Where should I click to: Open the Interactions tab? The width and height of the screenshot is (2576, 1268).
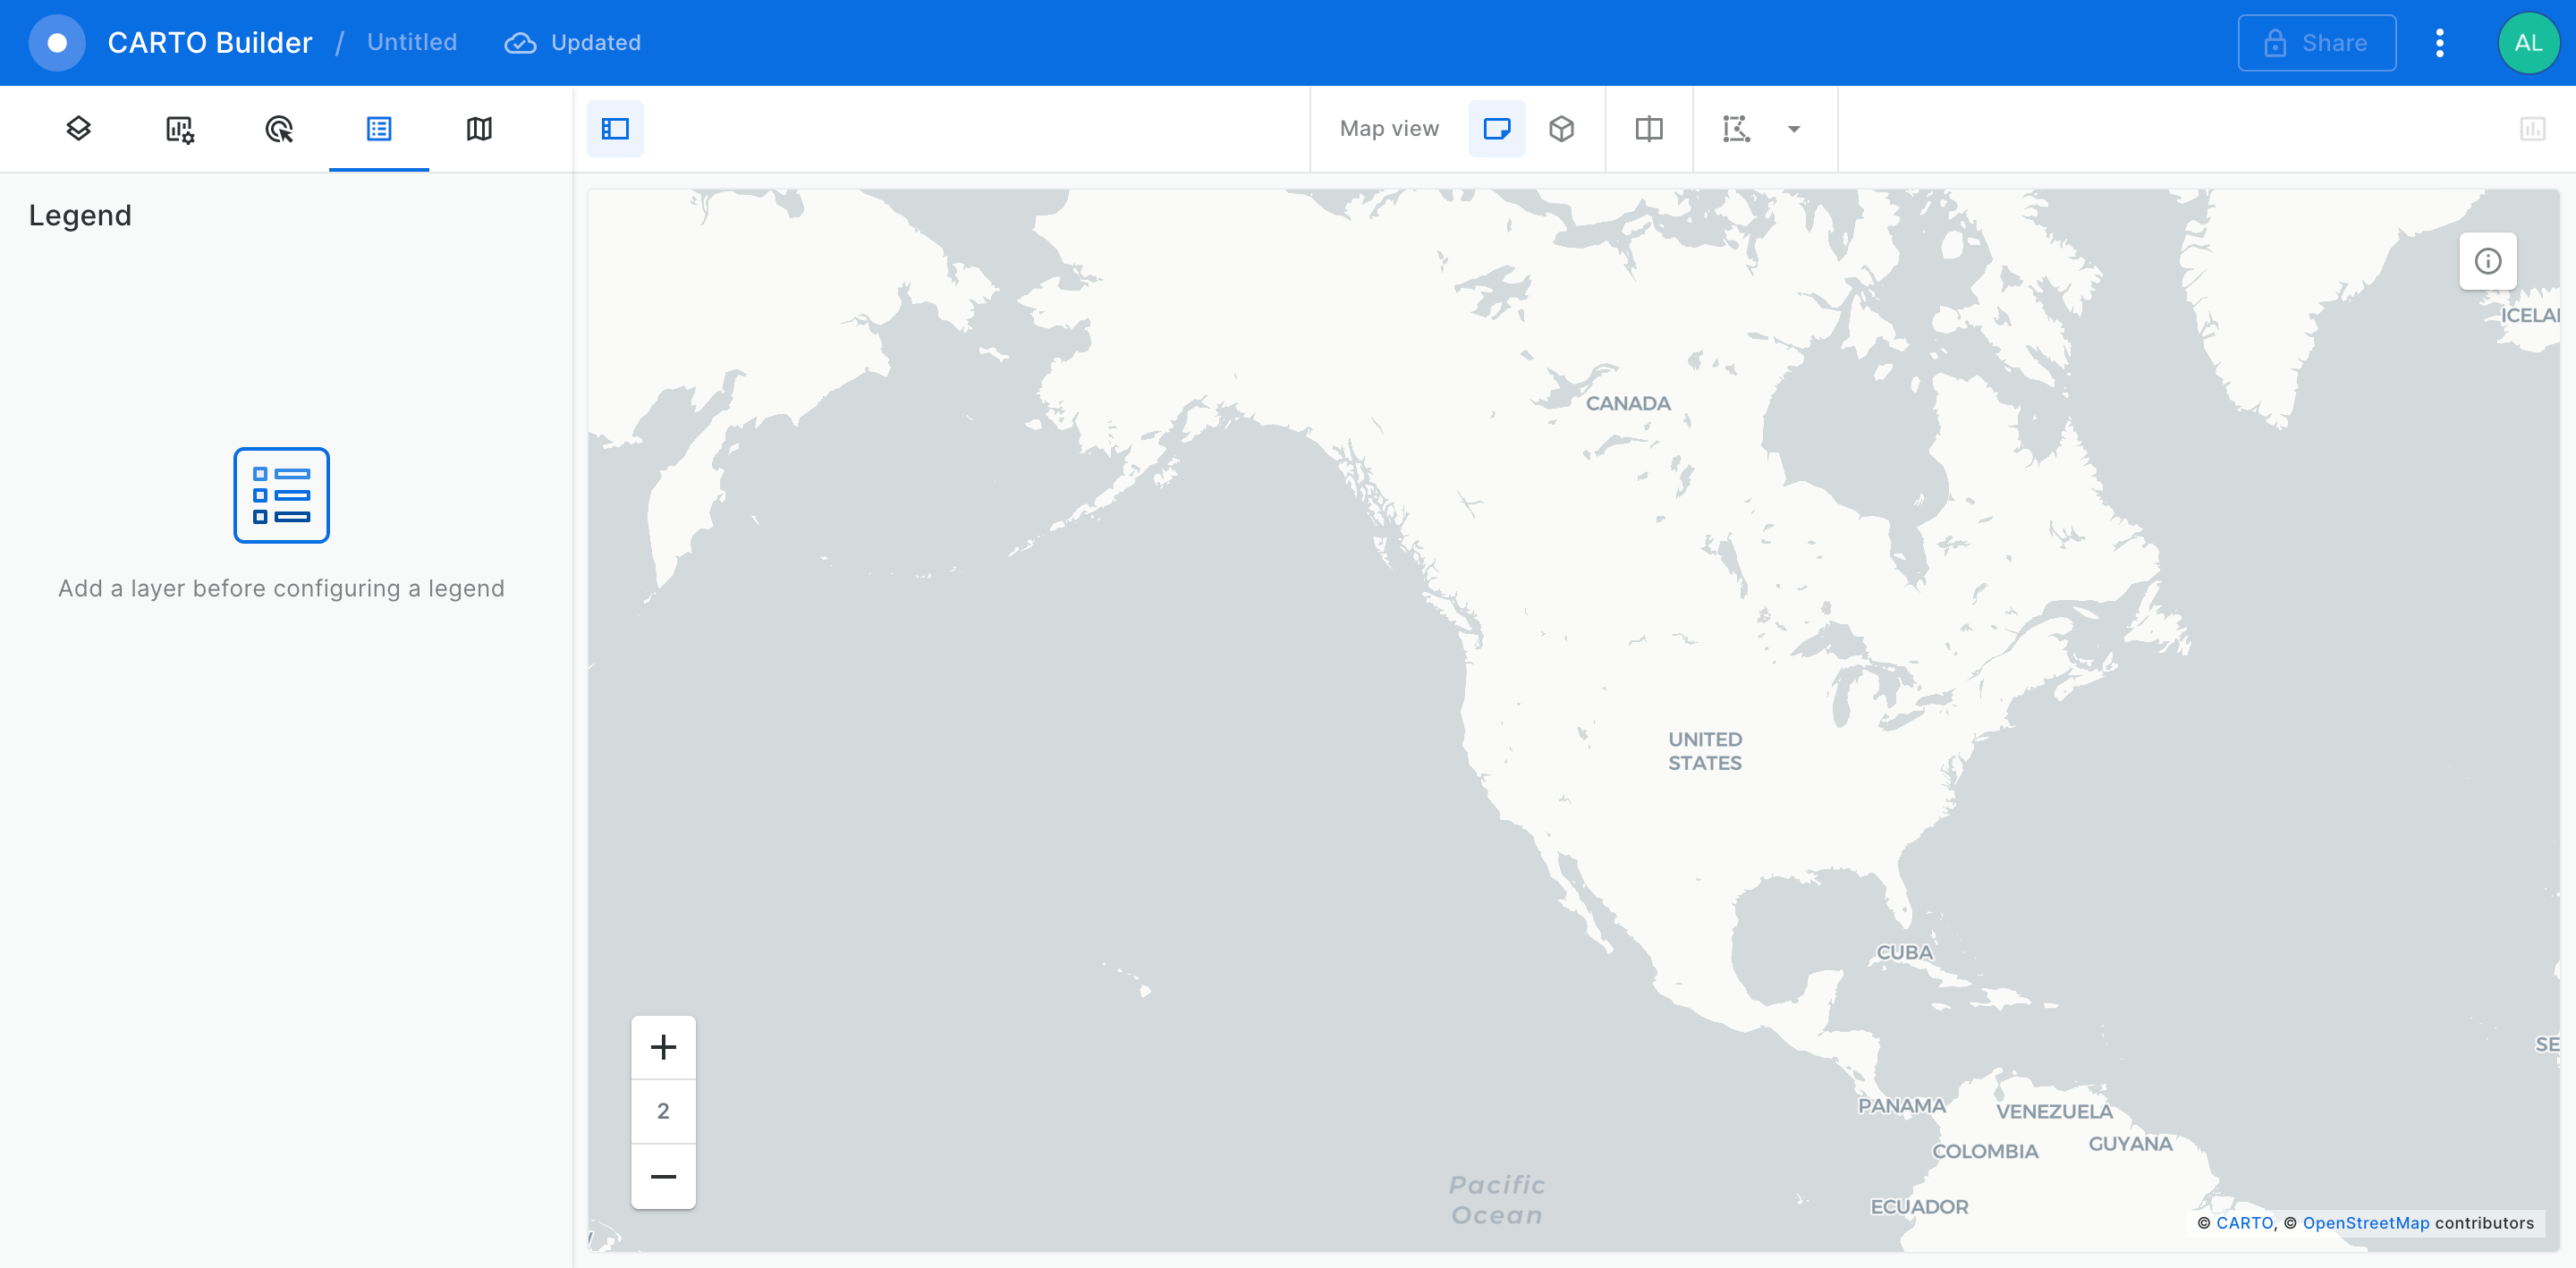pyautogui.click(x=279, y=129)
